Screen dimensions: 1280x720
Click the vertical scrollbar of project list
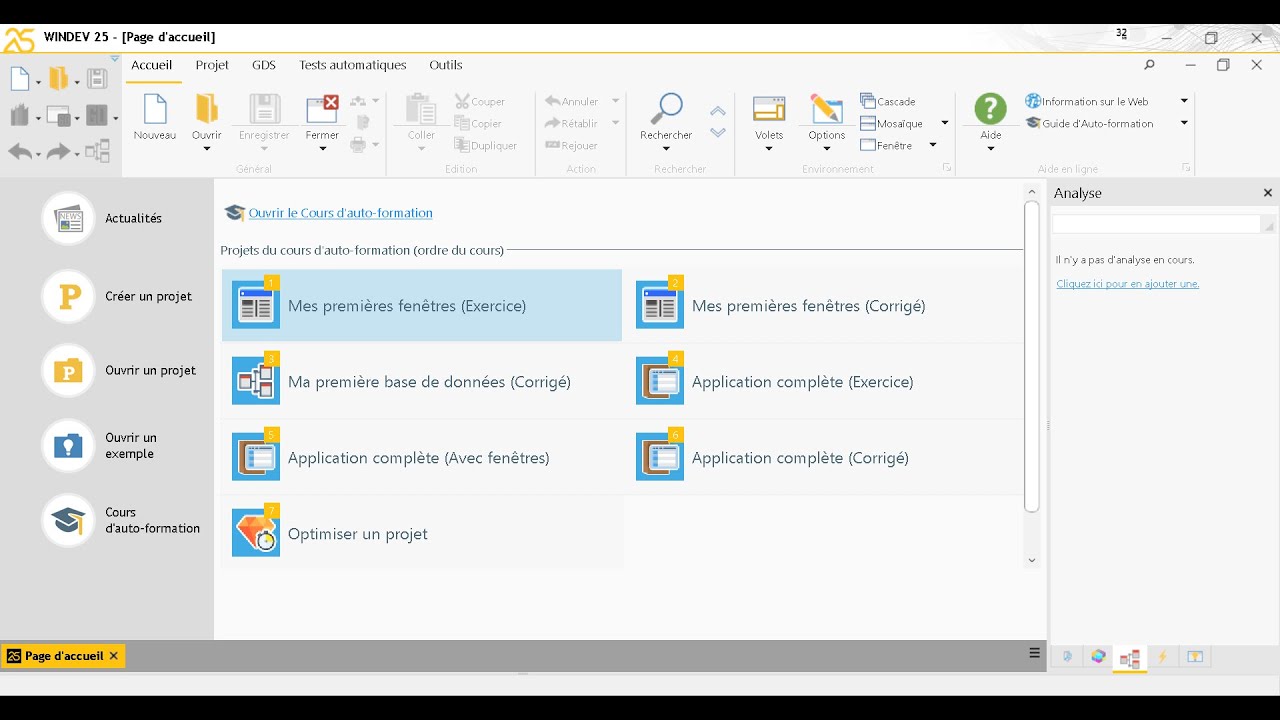(1032, 355)
